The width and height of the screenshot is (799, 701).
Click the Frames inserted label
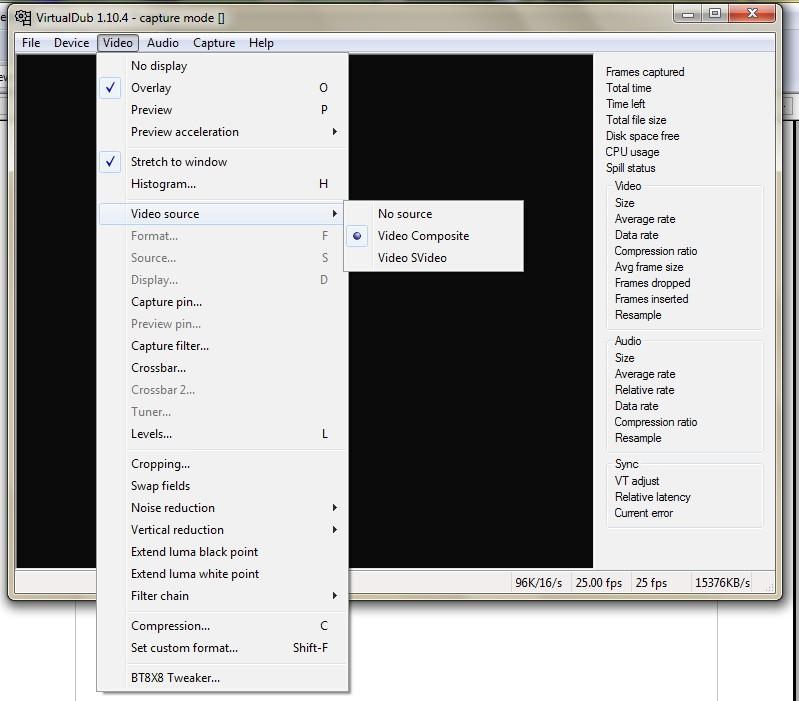click(x=651, y=299)
